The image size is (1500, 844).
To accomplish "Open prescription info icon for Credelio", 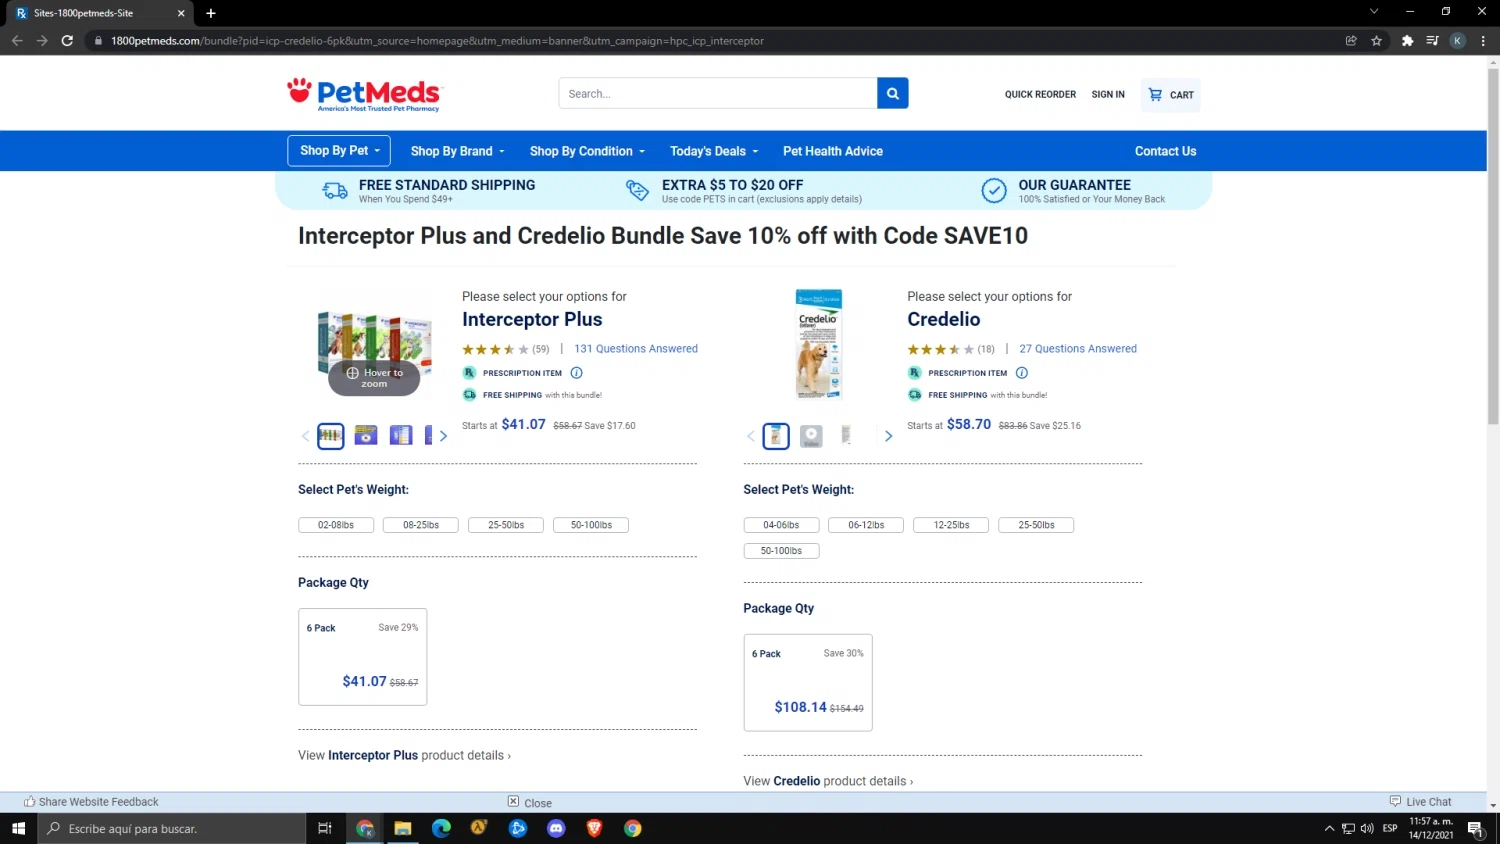I will [1021, 373].
